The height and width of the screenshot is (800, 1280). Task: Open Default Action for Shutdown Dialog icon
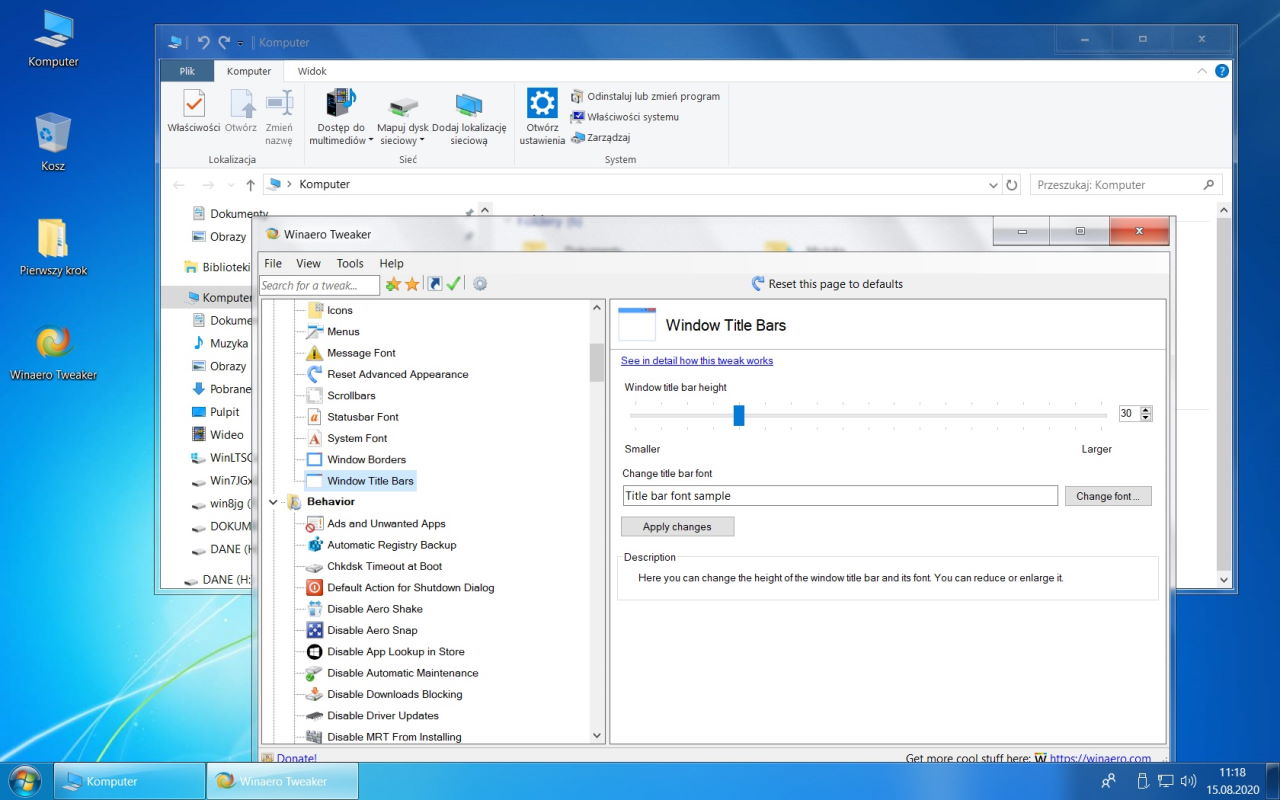pyautogui.click(x=315, y=587)
